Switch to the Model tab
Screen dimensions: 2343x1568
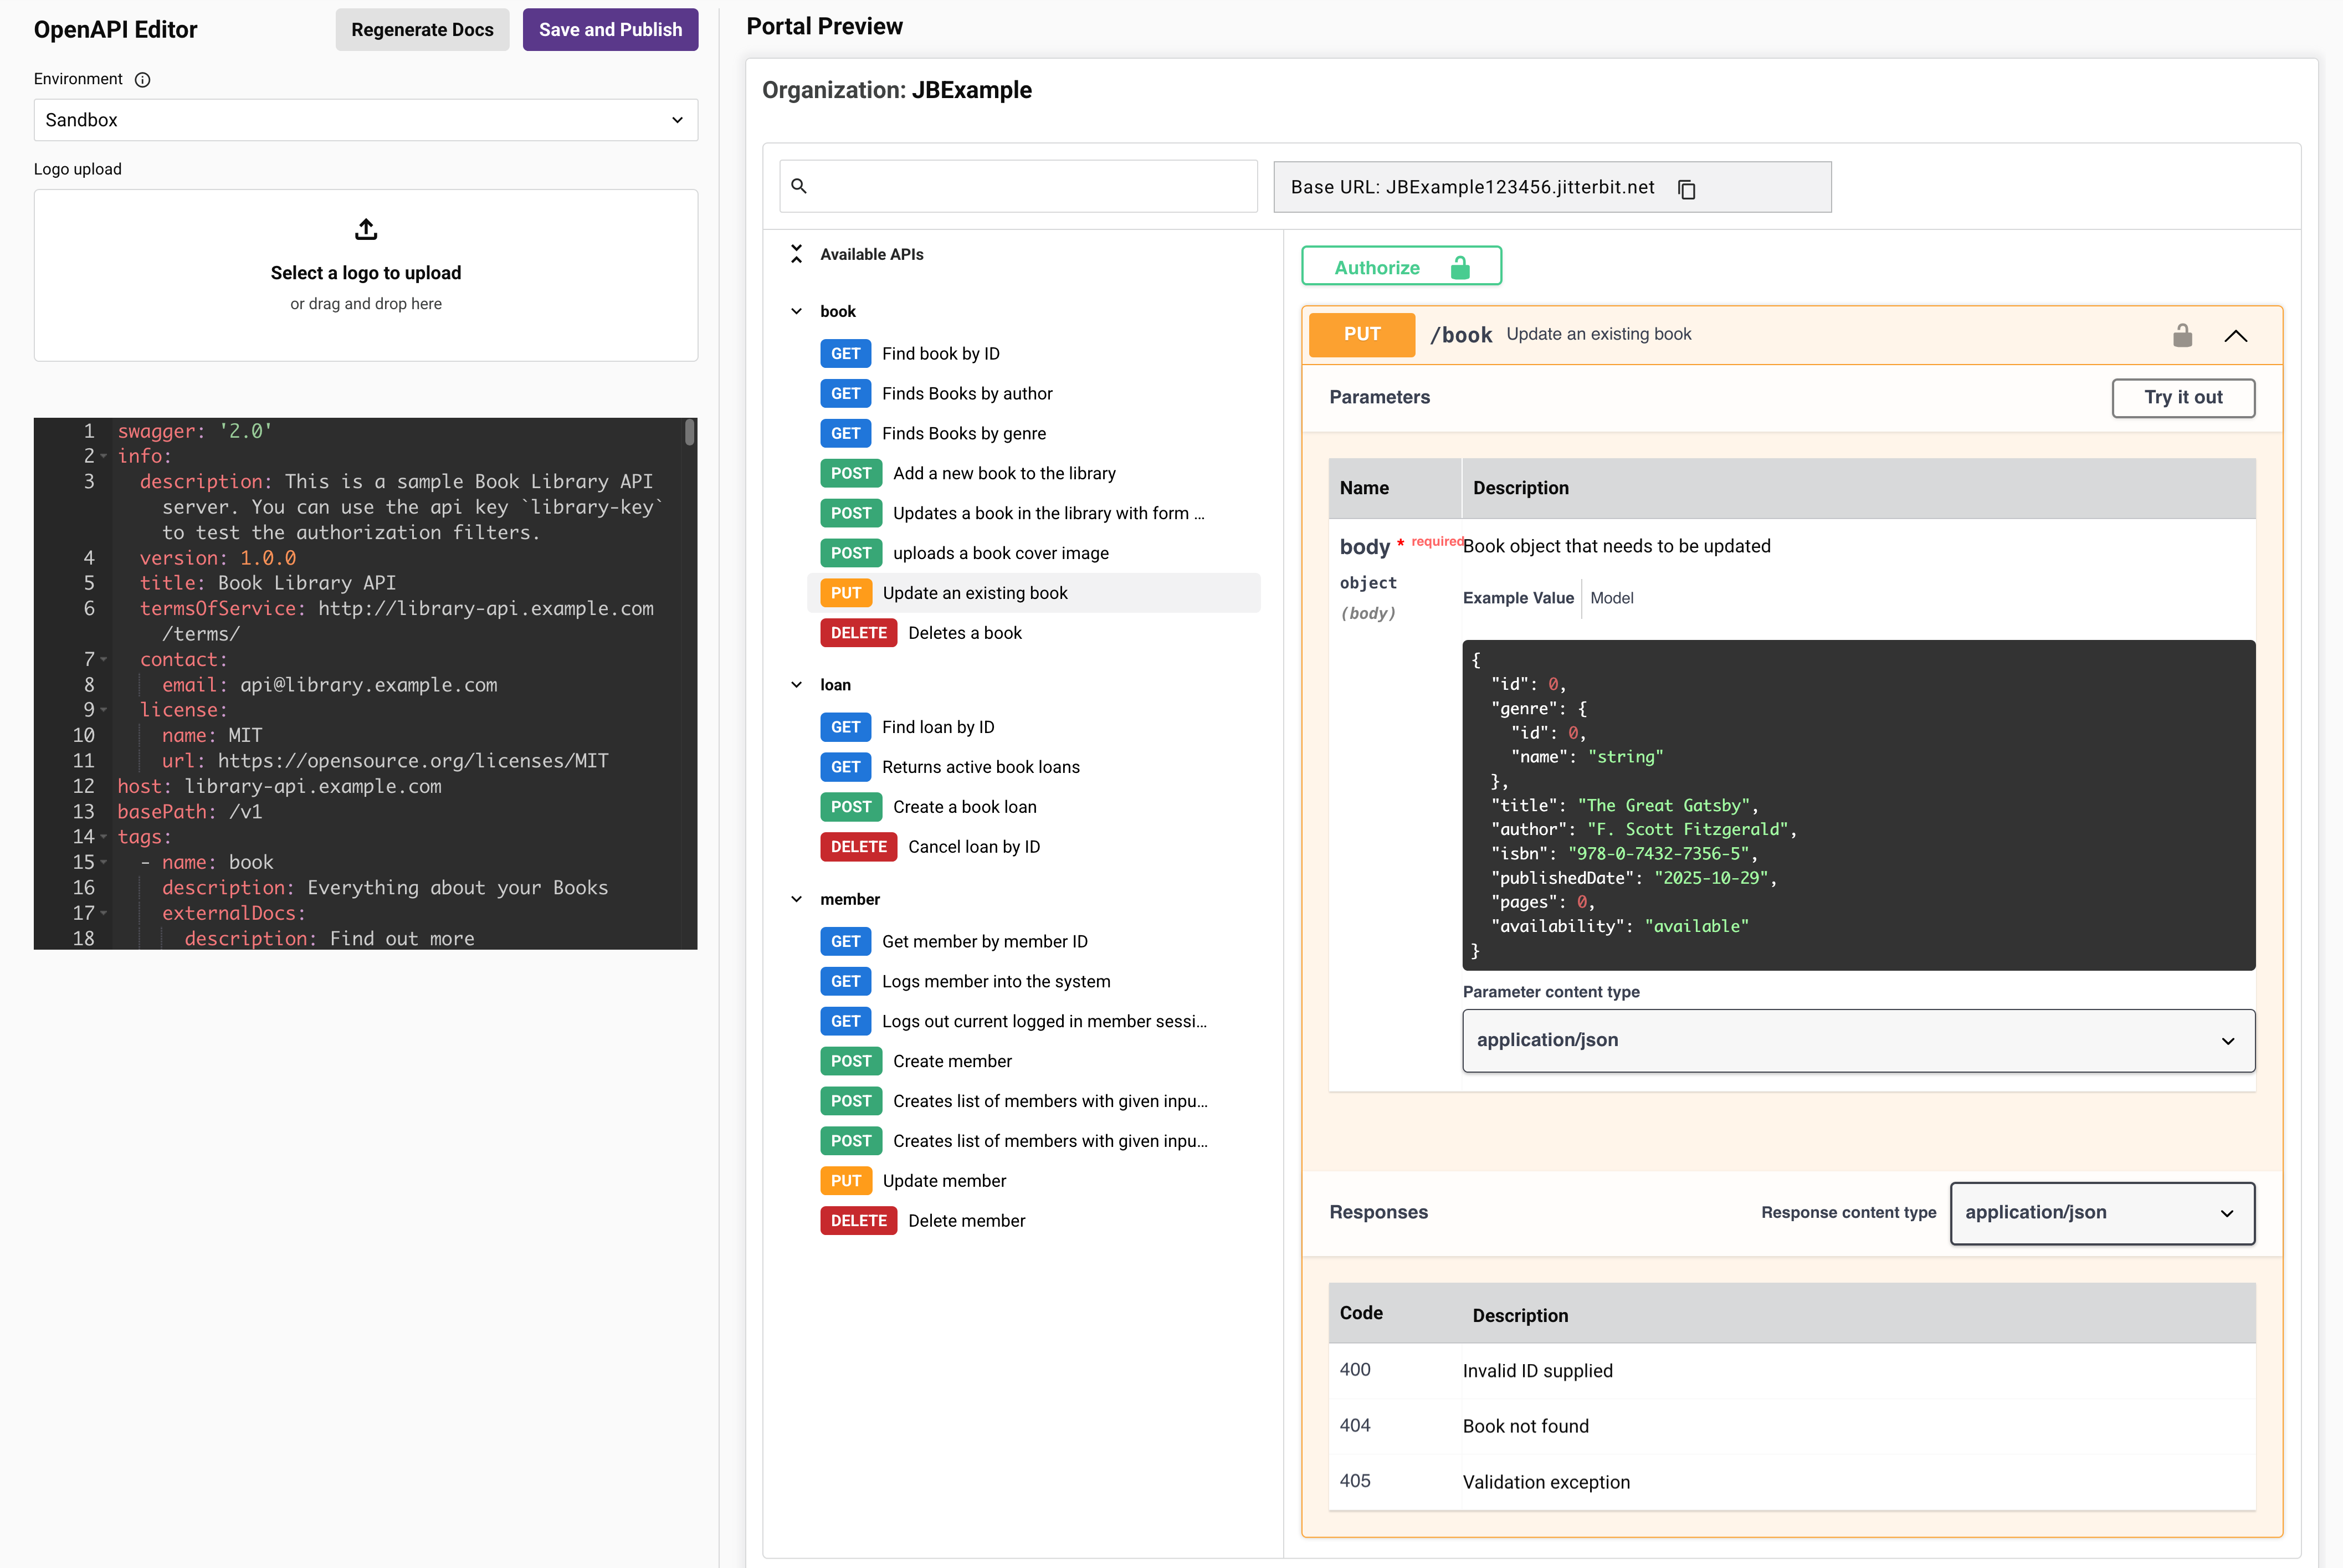(1612, 598)
